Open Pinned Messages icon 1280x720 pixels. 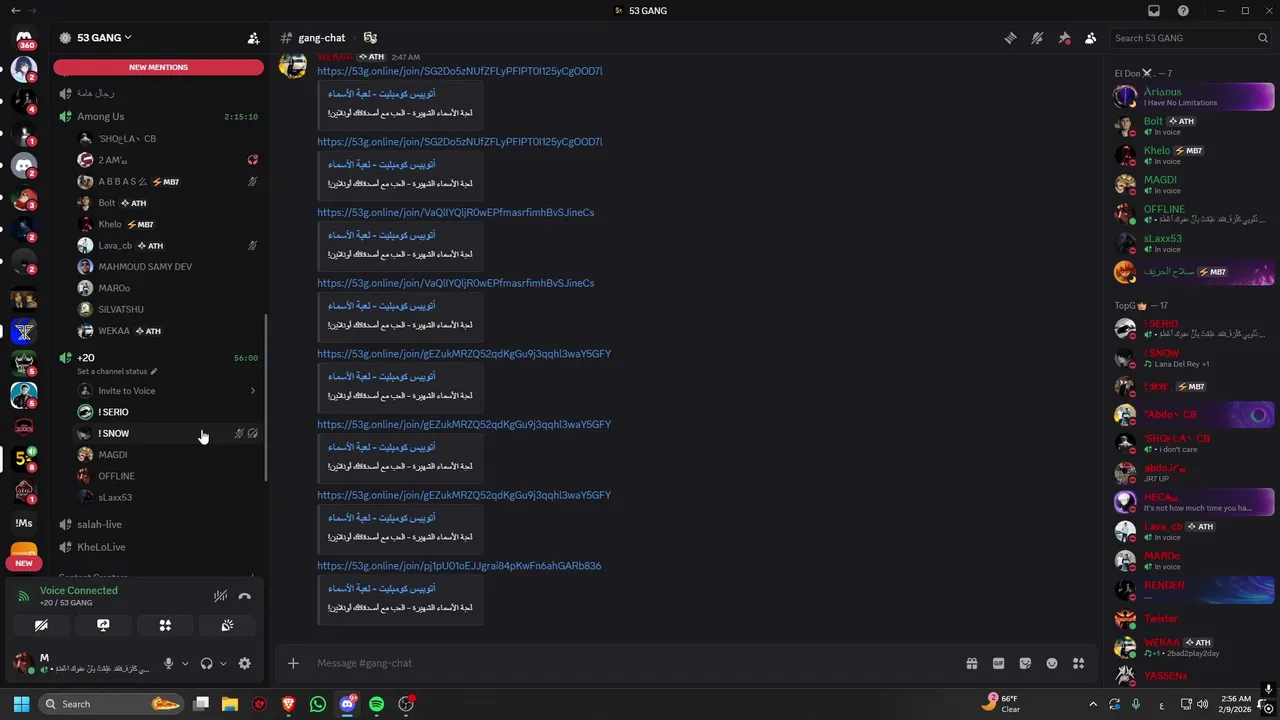1064,38
